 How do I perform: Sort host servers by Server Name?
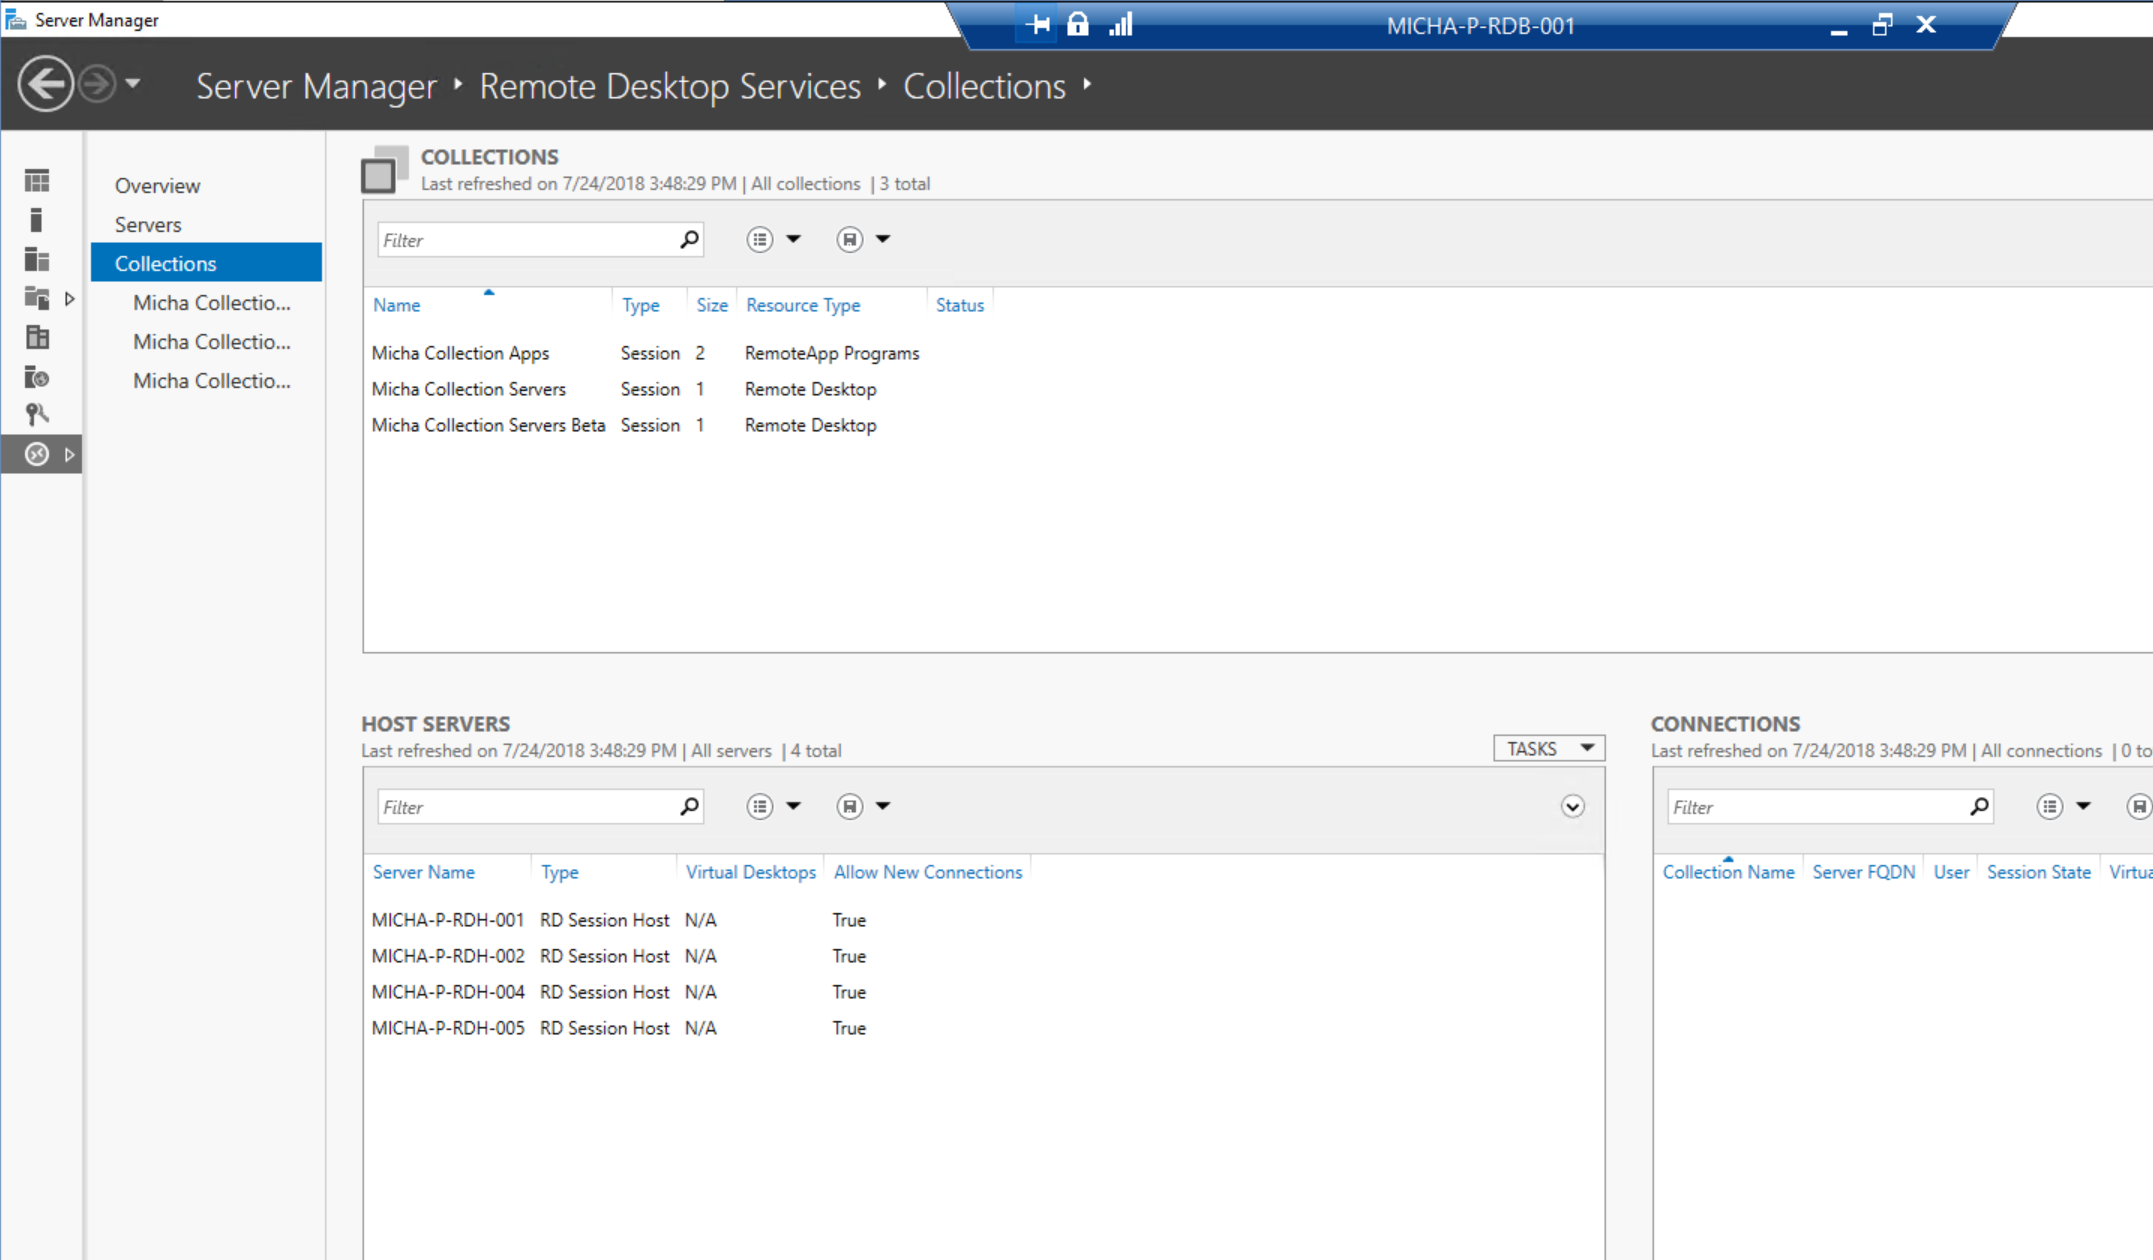click(424, 872)
